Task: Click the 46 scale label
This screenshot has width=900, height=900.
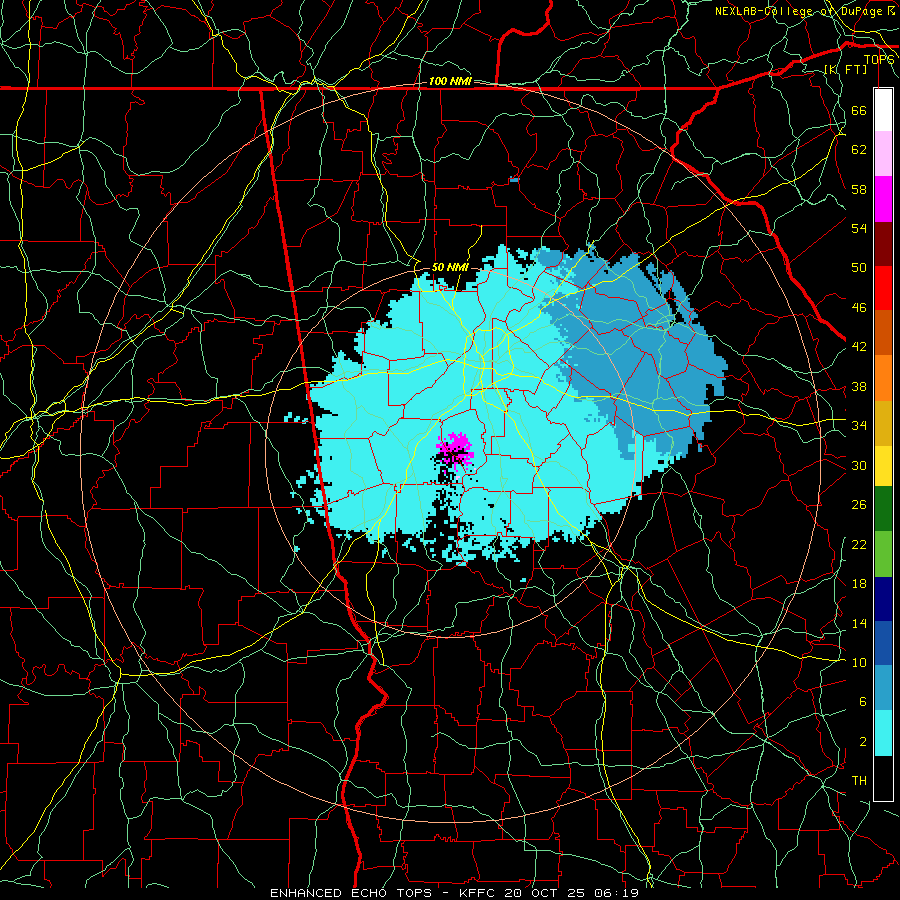Action: pyautogui.click(x=859, y=308)
